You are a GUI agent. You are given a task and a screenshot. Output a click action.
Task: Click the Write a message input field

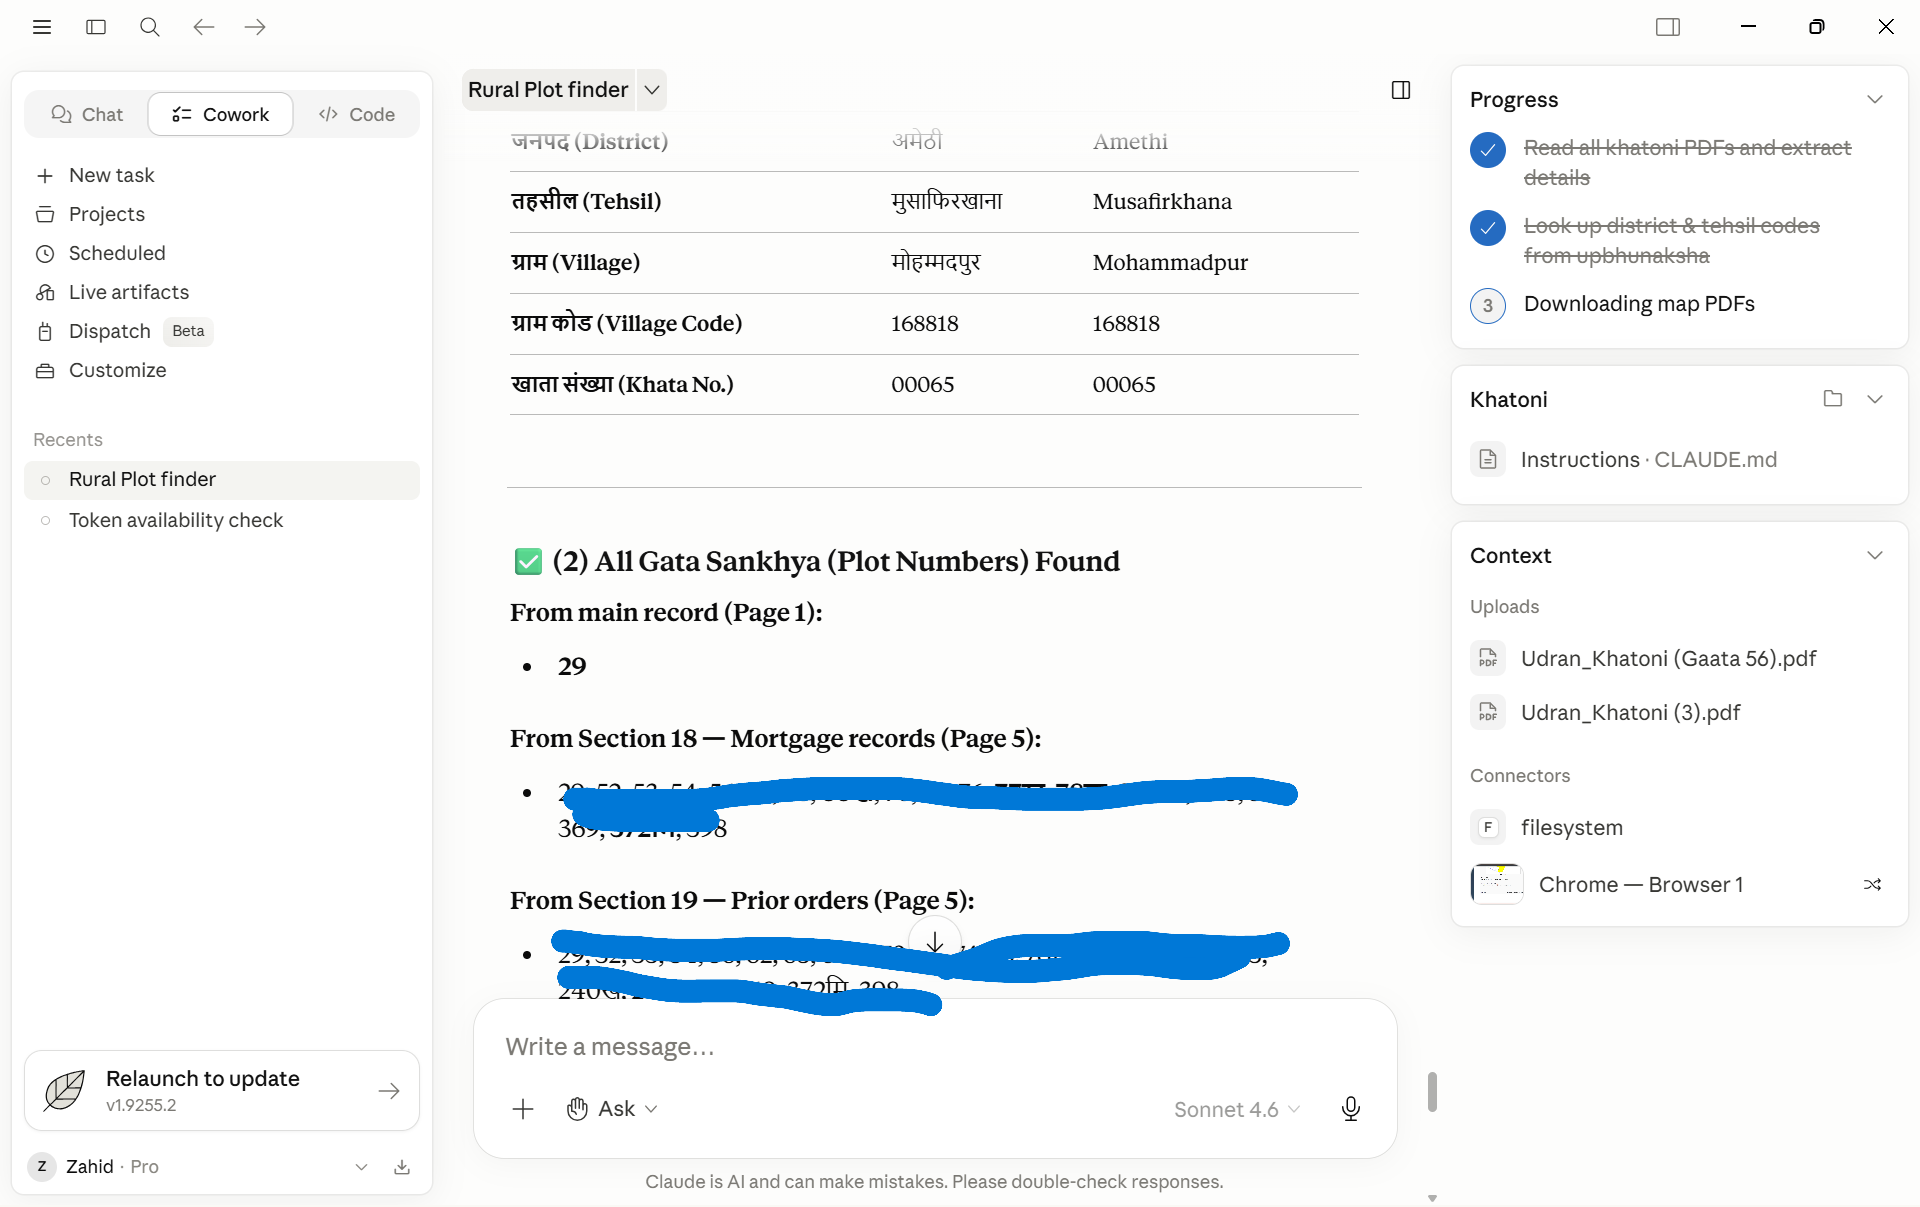point(935,1047)
